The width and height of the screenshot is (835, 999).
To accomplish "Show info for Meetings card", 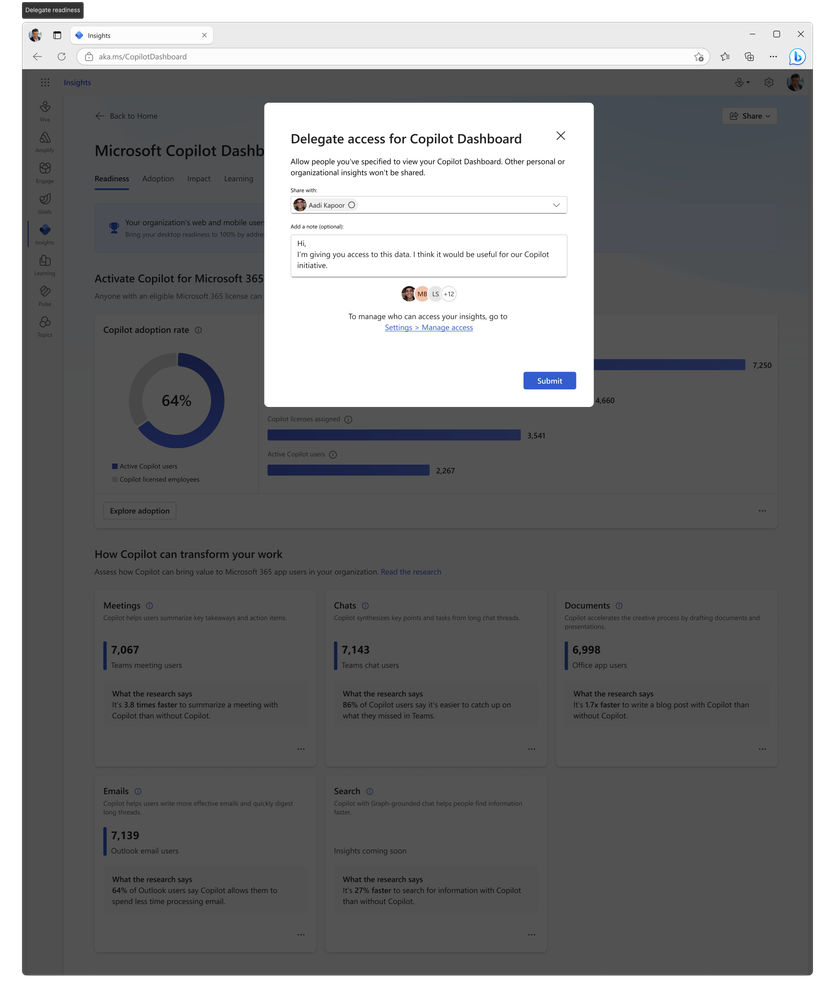I will (x=149, y=606).
